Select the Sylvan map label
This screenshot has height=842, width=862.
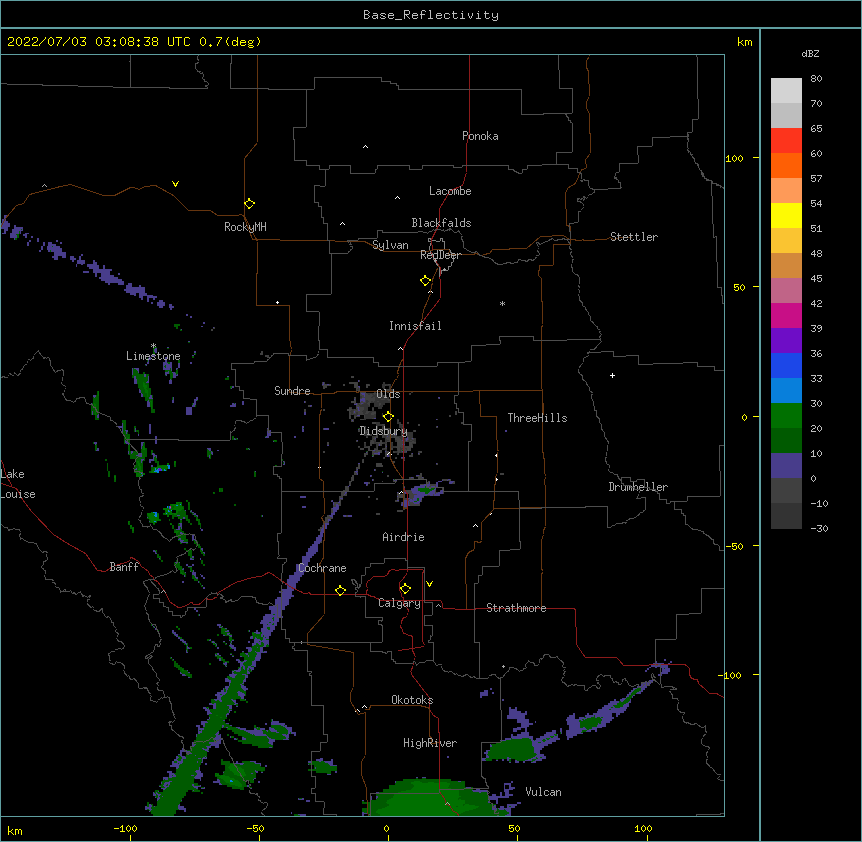390,245
